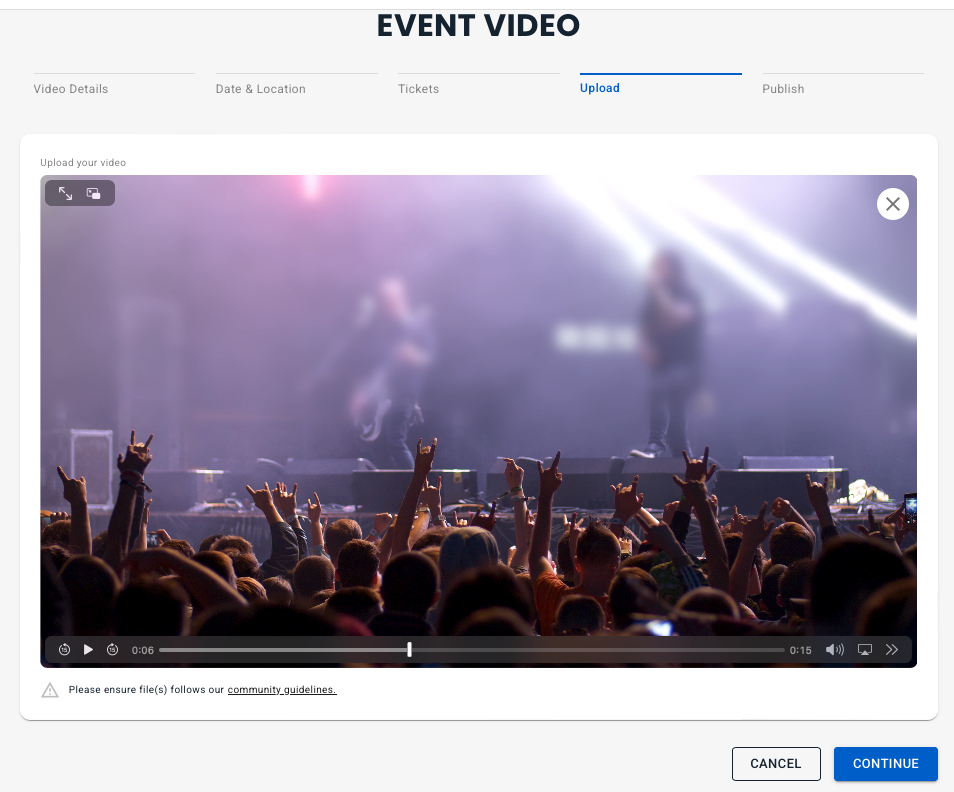Screen dimensions: 954x792
Task: Open AirPlay casting options
Action: 865,650
